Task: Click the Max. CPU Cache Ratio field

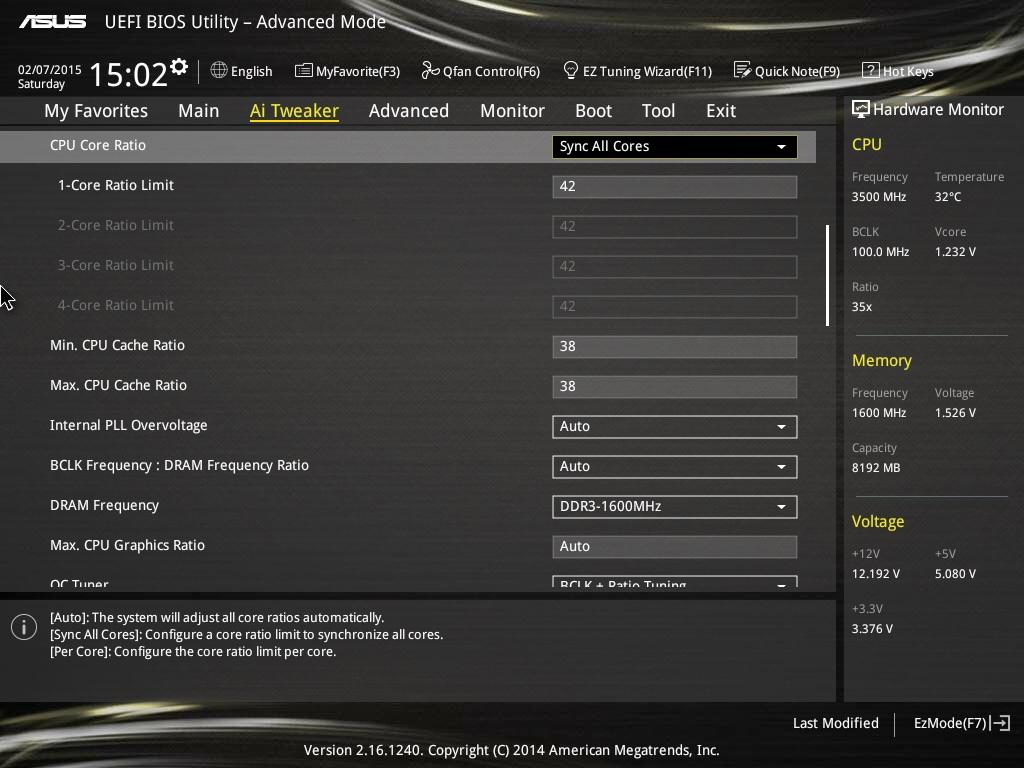Action: click(675, 387)
